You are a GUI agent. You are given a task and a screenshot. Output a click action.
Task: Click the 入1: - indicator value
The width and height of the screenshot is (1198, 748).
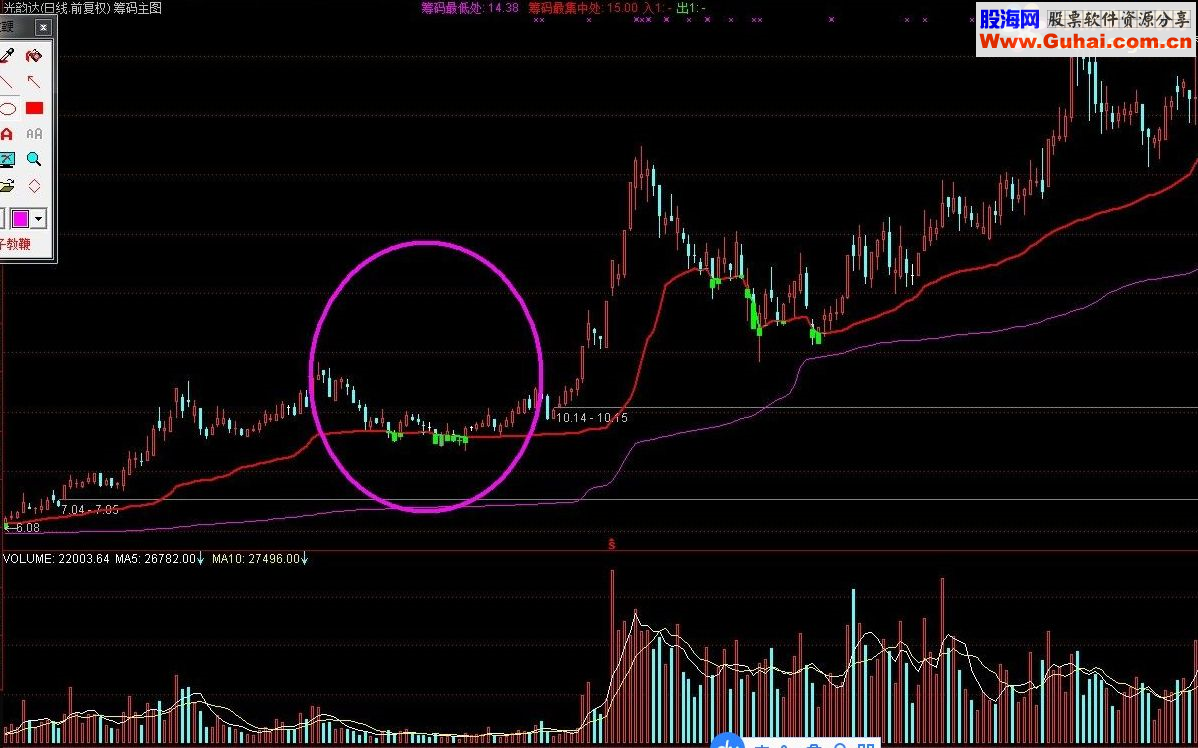(x=658, y=8)
